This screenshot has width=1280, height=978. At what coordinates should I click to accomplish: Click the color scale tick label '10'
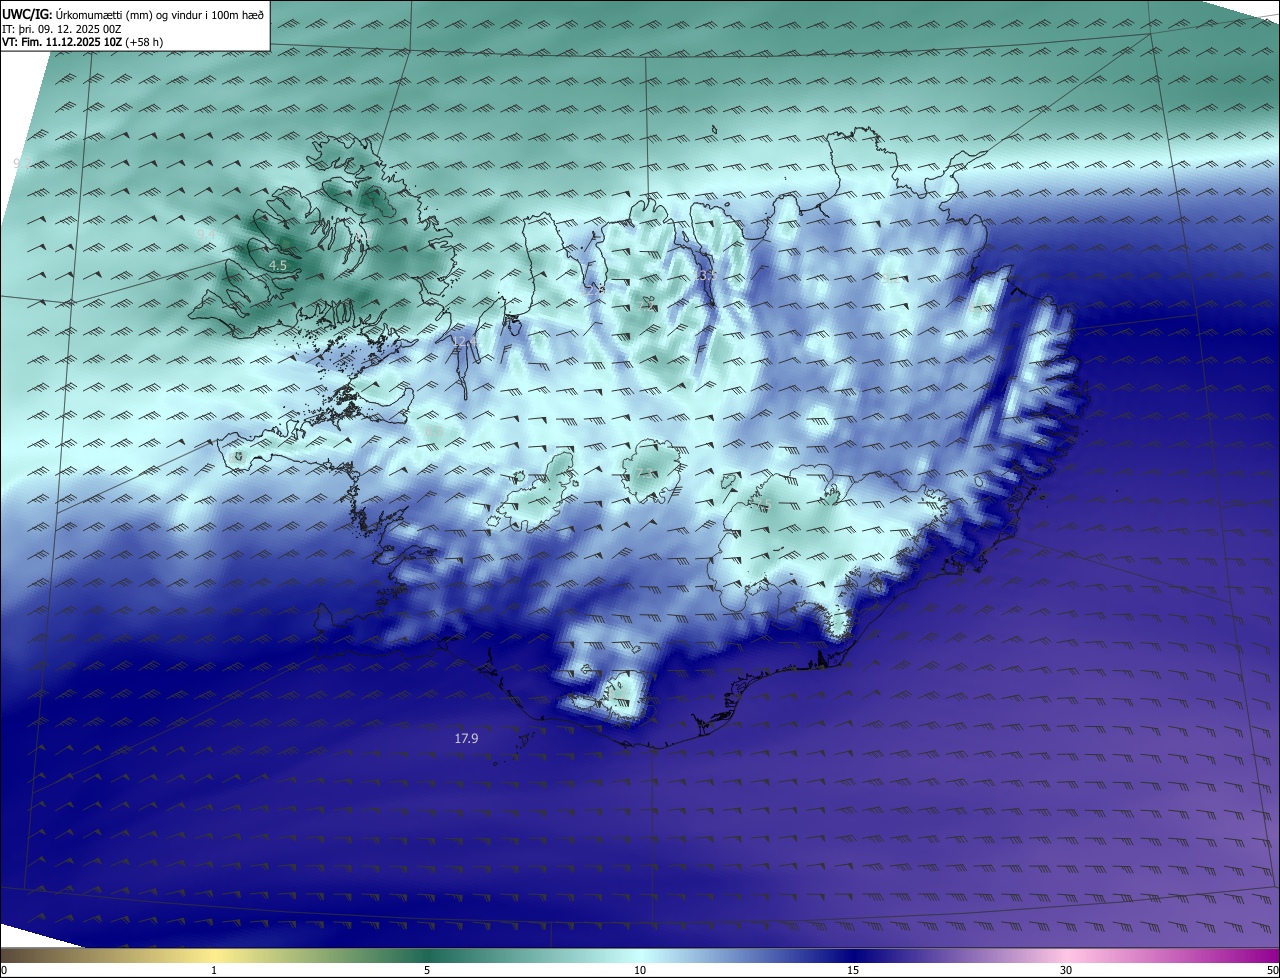click(x=640, y=970)
